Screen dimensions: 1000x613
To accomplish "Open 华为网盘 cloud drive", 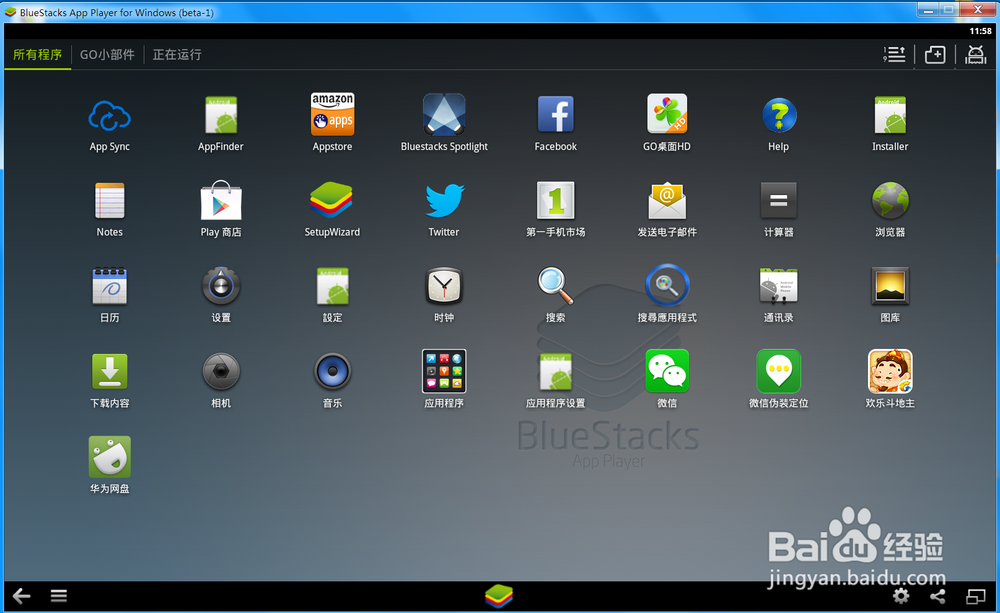I will [110, 457].
